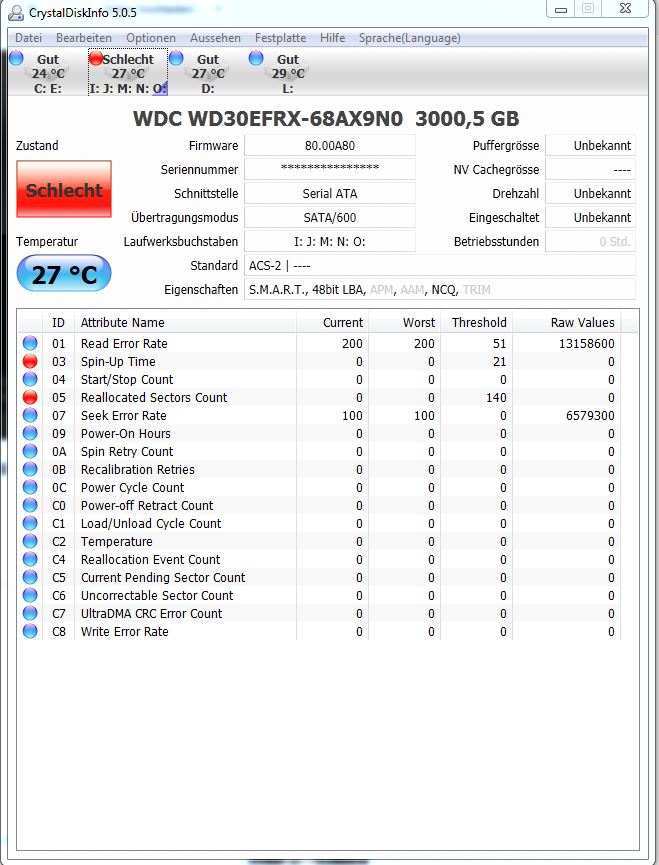Open the Optionen menu
This screenshot has width=659, height=865.
click(x=151, y=38)
